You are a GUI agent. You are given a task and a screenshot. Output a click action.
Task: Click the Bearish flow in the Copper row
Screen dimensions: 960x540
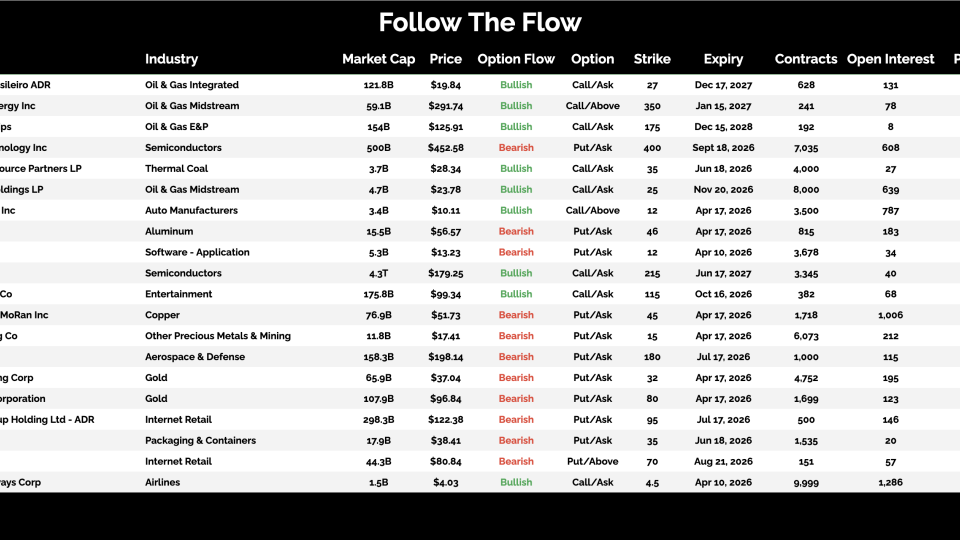(516, 315)
